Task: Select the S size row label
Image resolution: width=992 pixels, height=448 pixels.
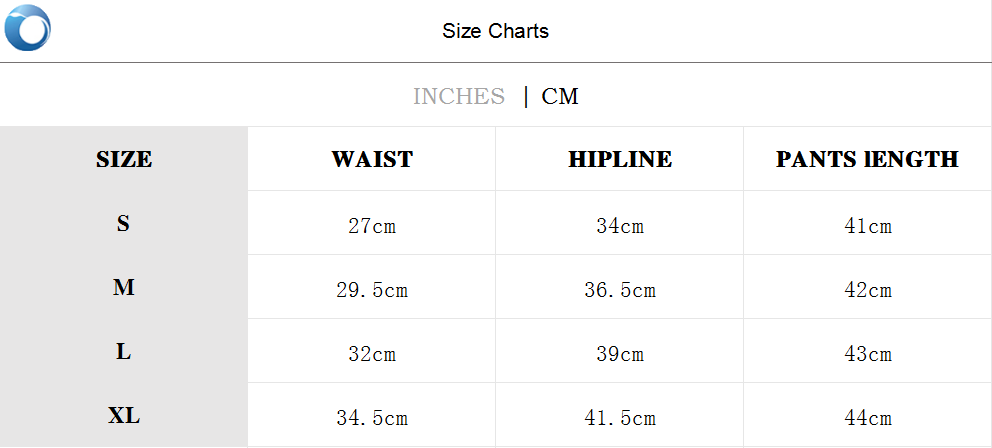Action: [x=124, y=224]
